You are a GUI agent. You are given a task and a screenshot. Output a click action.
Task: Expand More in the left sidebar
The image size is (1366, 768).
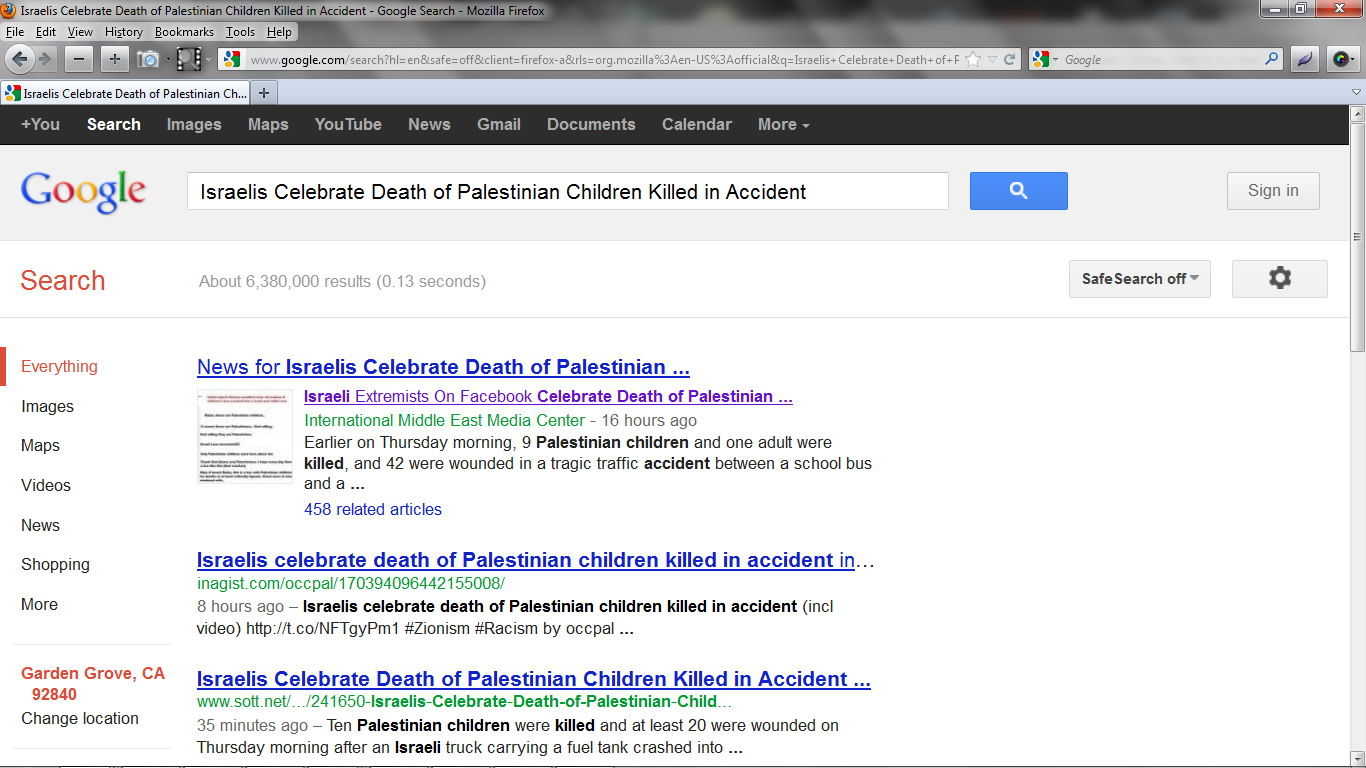click(39, 604)
